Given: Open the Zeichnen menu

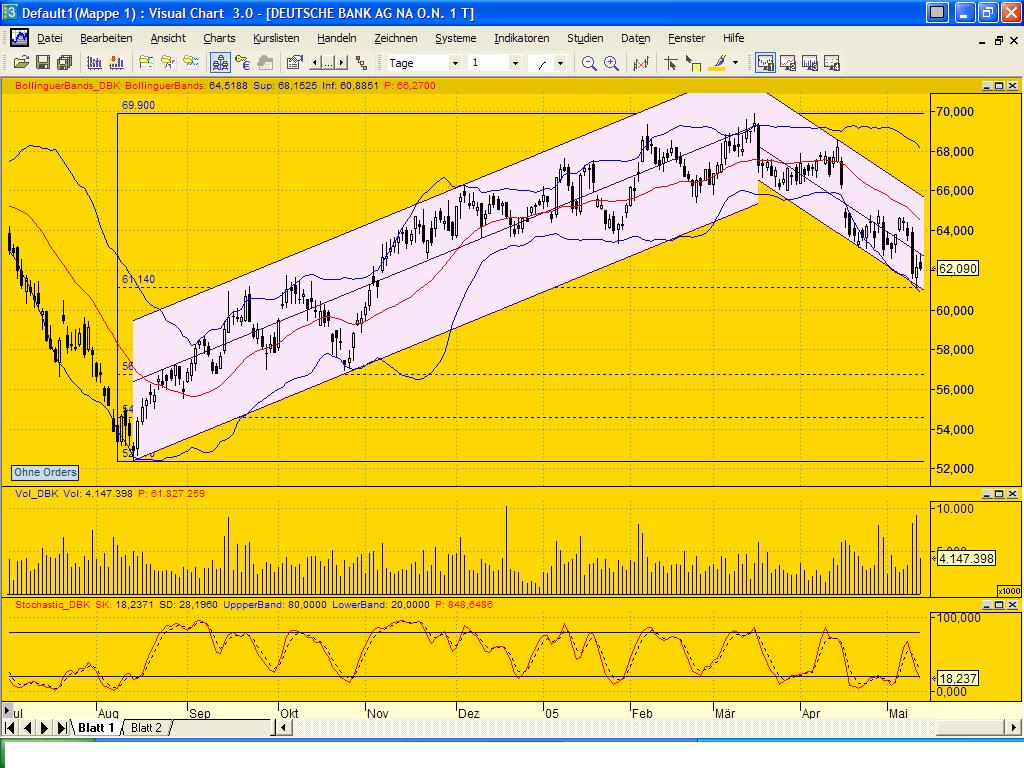Looking at the screenshot, I should point(396,38).
